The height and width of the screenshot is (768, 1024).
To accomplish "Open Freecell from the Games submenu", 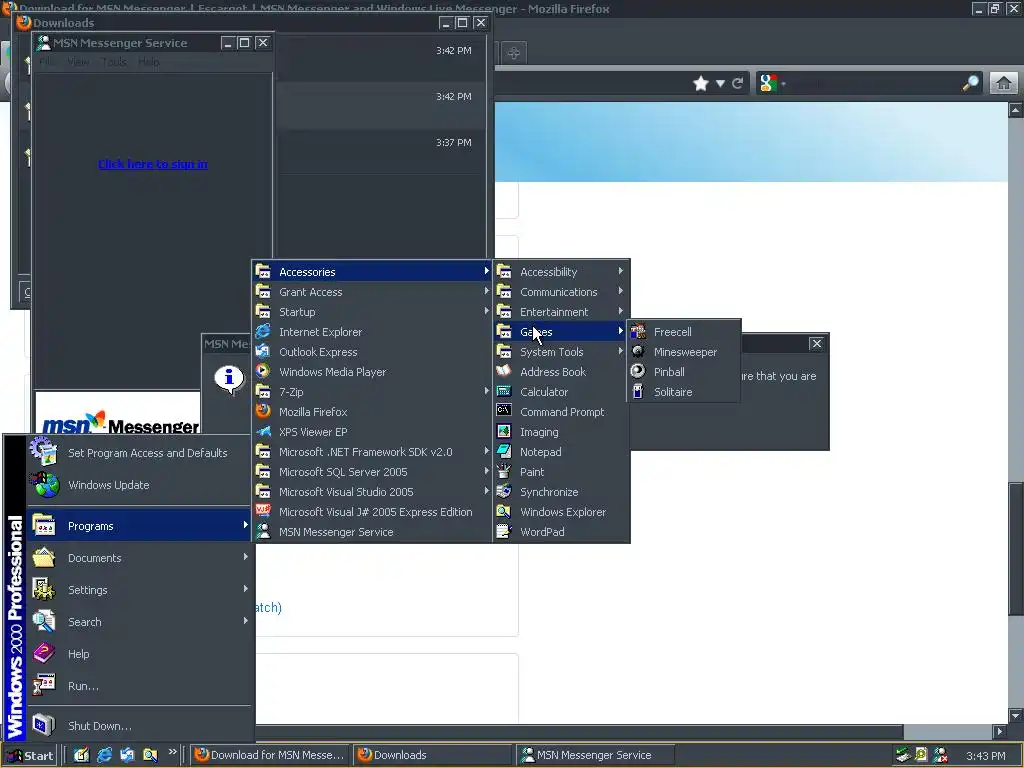I will (x=683, y=332).
